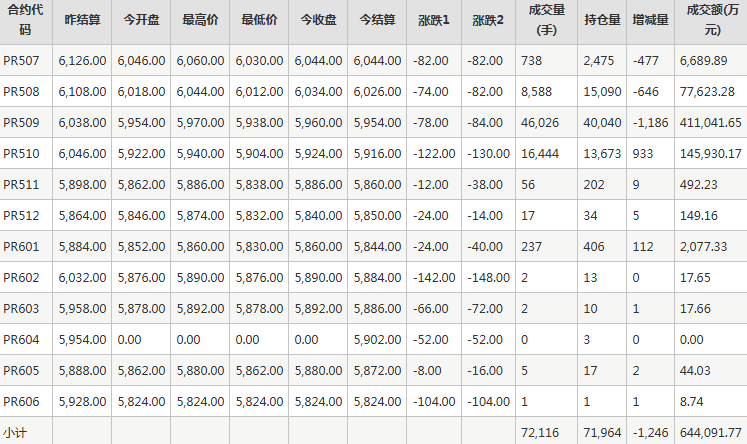Image resolution: width=747 pixels, height=444 pixels.
Task: Click PR603 turnover 17.66
Action: [695, 309]
